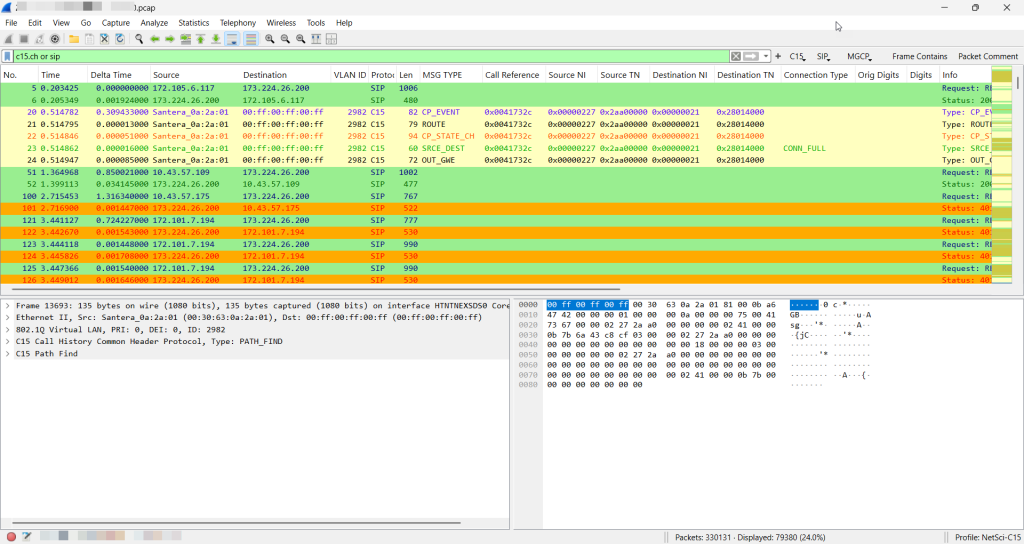Reload the capture file
Image resolution: width=1024 pixels, height=544 pixels.
(120, 39)
